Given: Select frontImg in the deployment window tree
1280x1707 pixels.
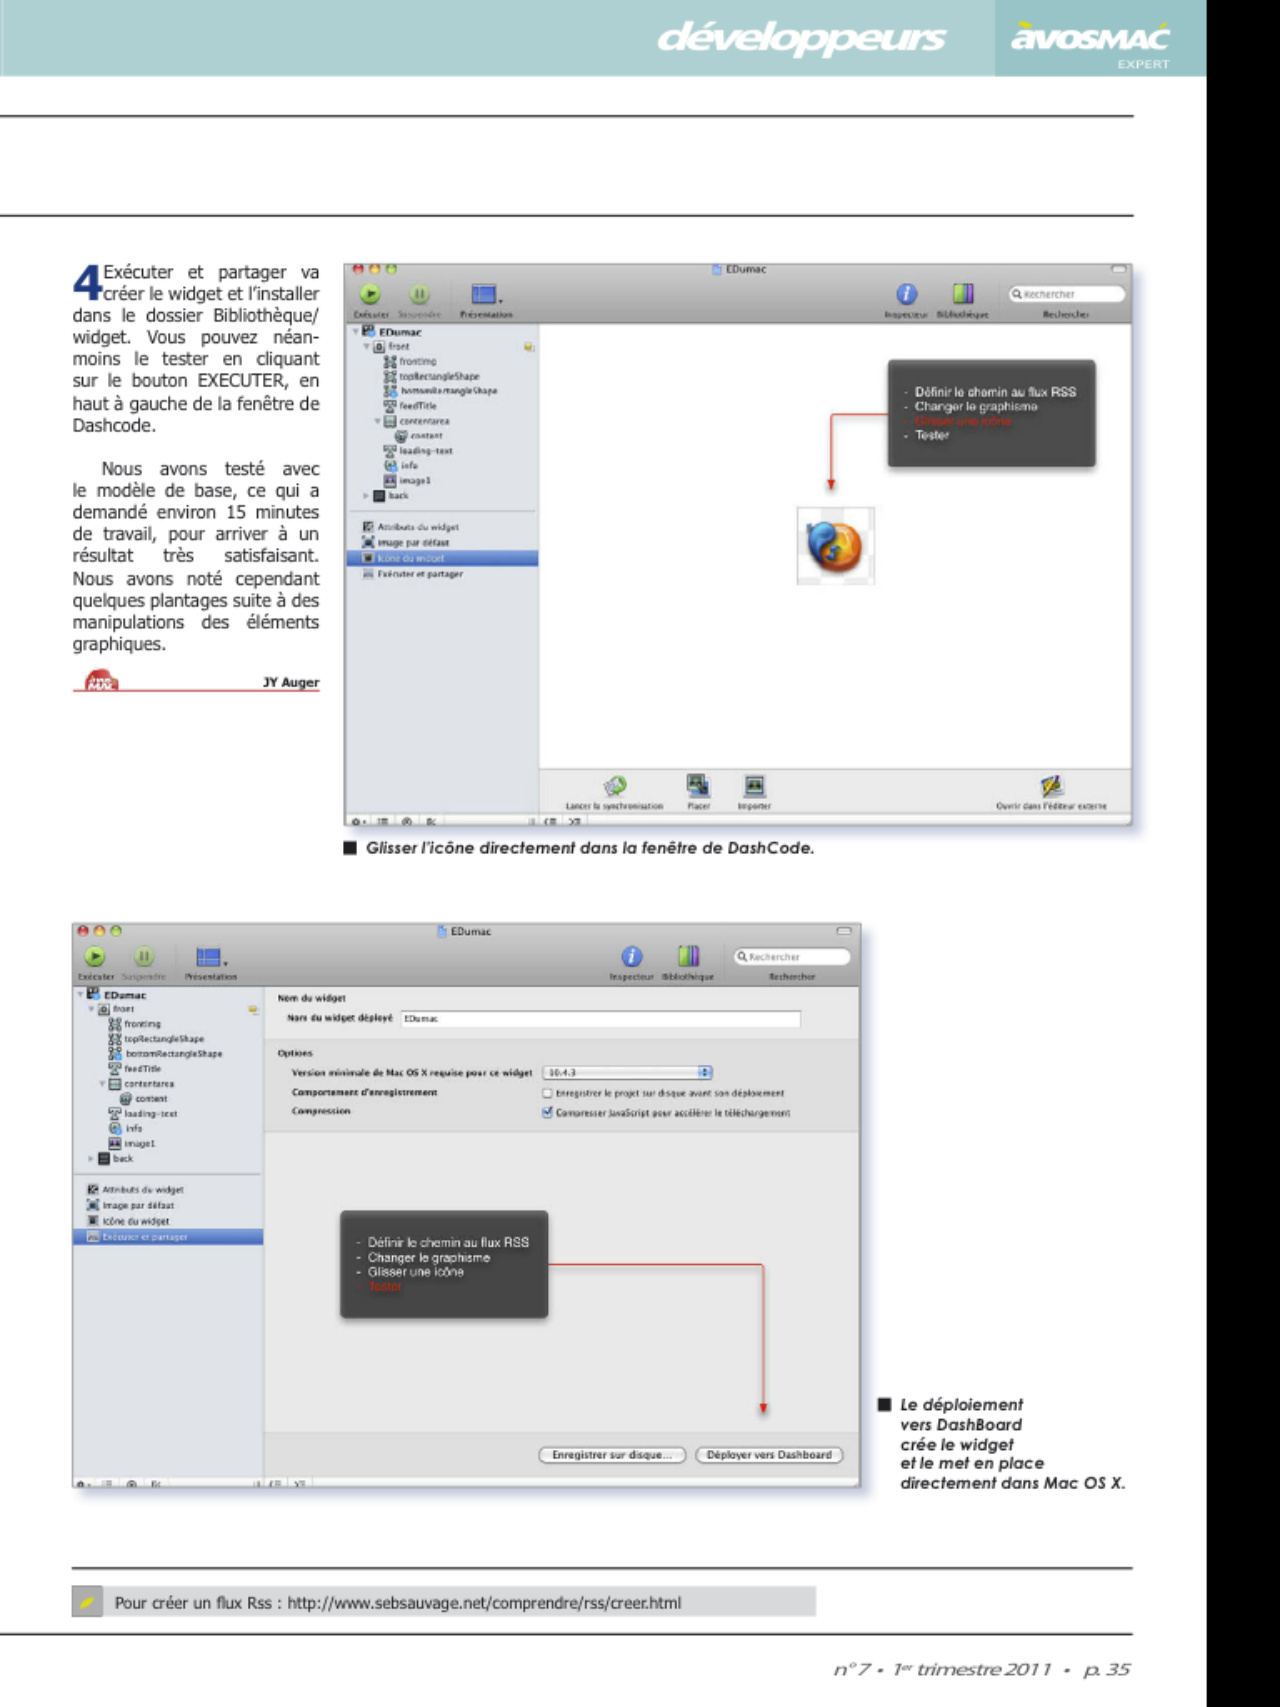Looking at the screenshot, I should [134, 1024].
